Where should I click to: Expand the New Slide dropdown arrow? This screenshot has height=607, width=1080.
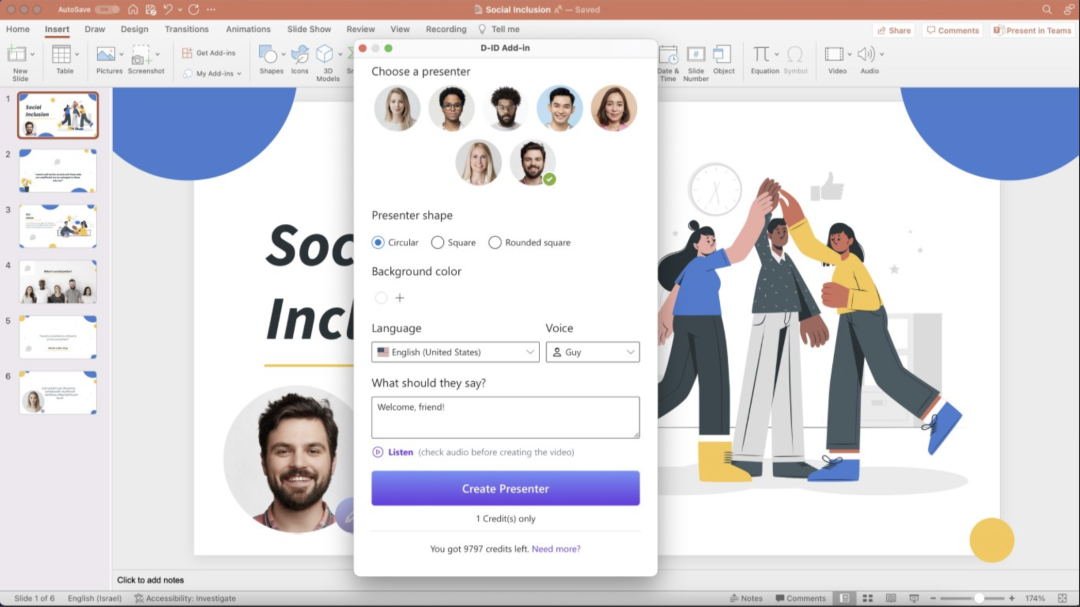tap(32, 54)
